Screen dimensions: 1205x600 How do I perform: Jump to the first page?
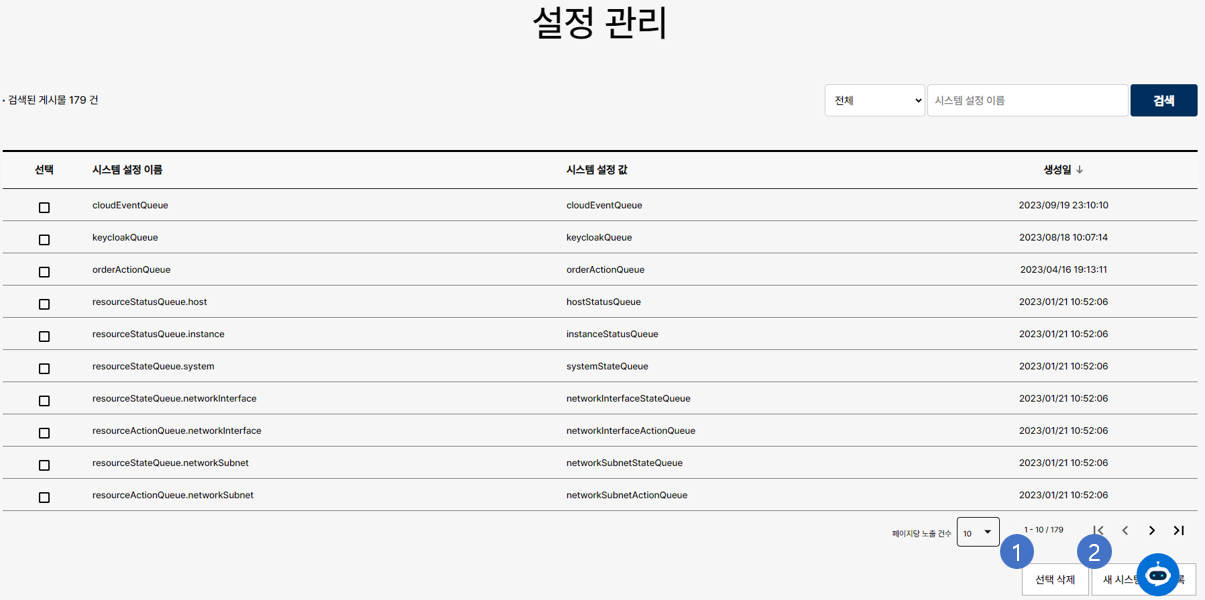point(1098,531)
